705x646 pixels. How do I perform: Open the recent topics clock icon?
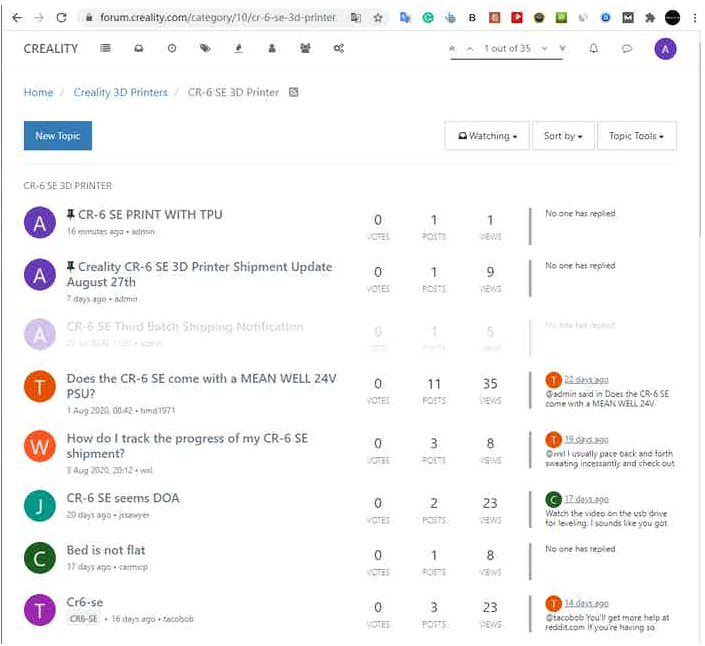[x=172, y=48]
